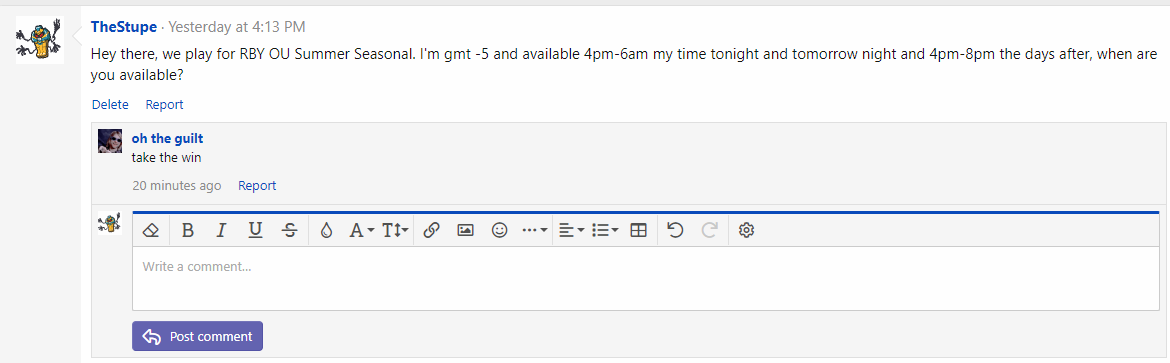
Task: Click the Undo arrow icon
Action: (675, 231)
